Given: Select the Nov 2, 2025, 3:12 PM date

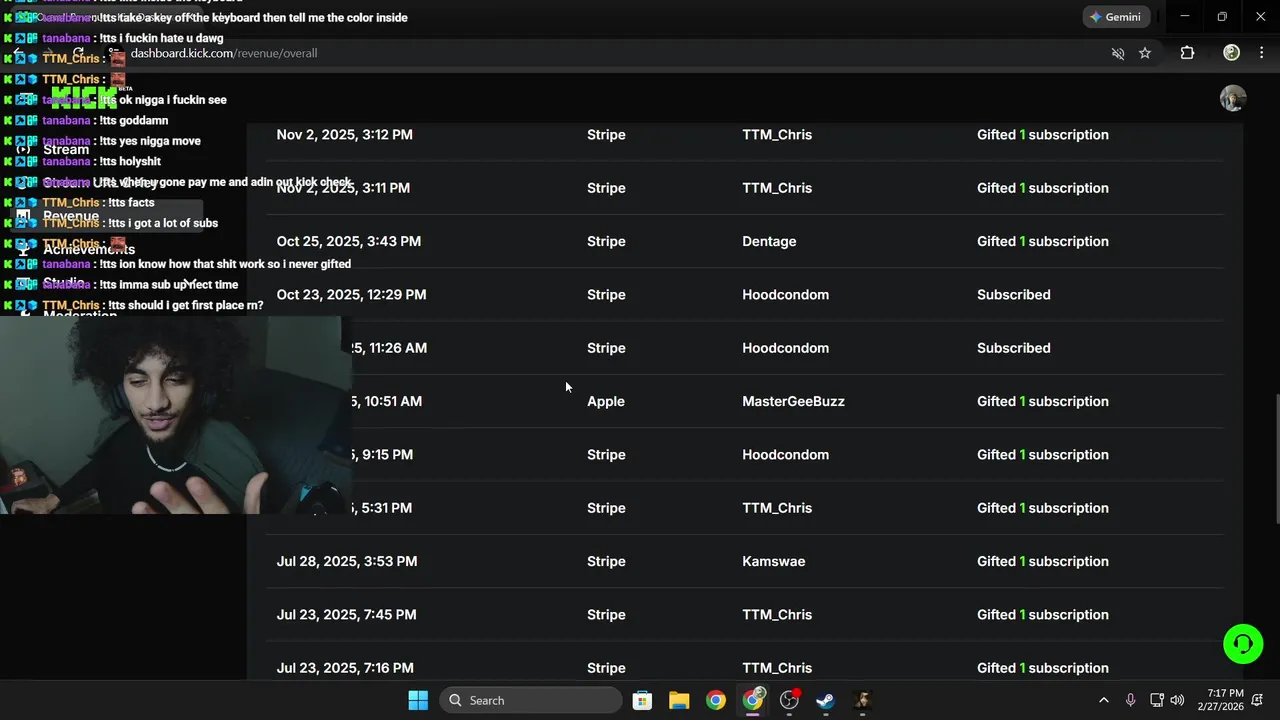Looking at the screenshot, I should click(x=344, y=134).
